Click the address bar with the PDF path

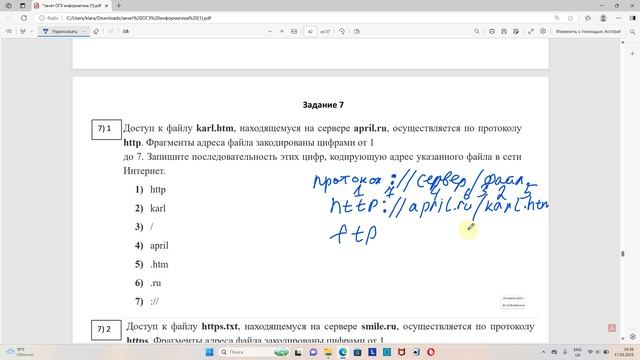(x=139, y=18)
